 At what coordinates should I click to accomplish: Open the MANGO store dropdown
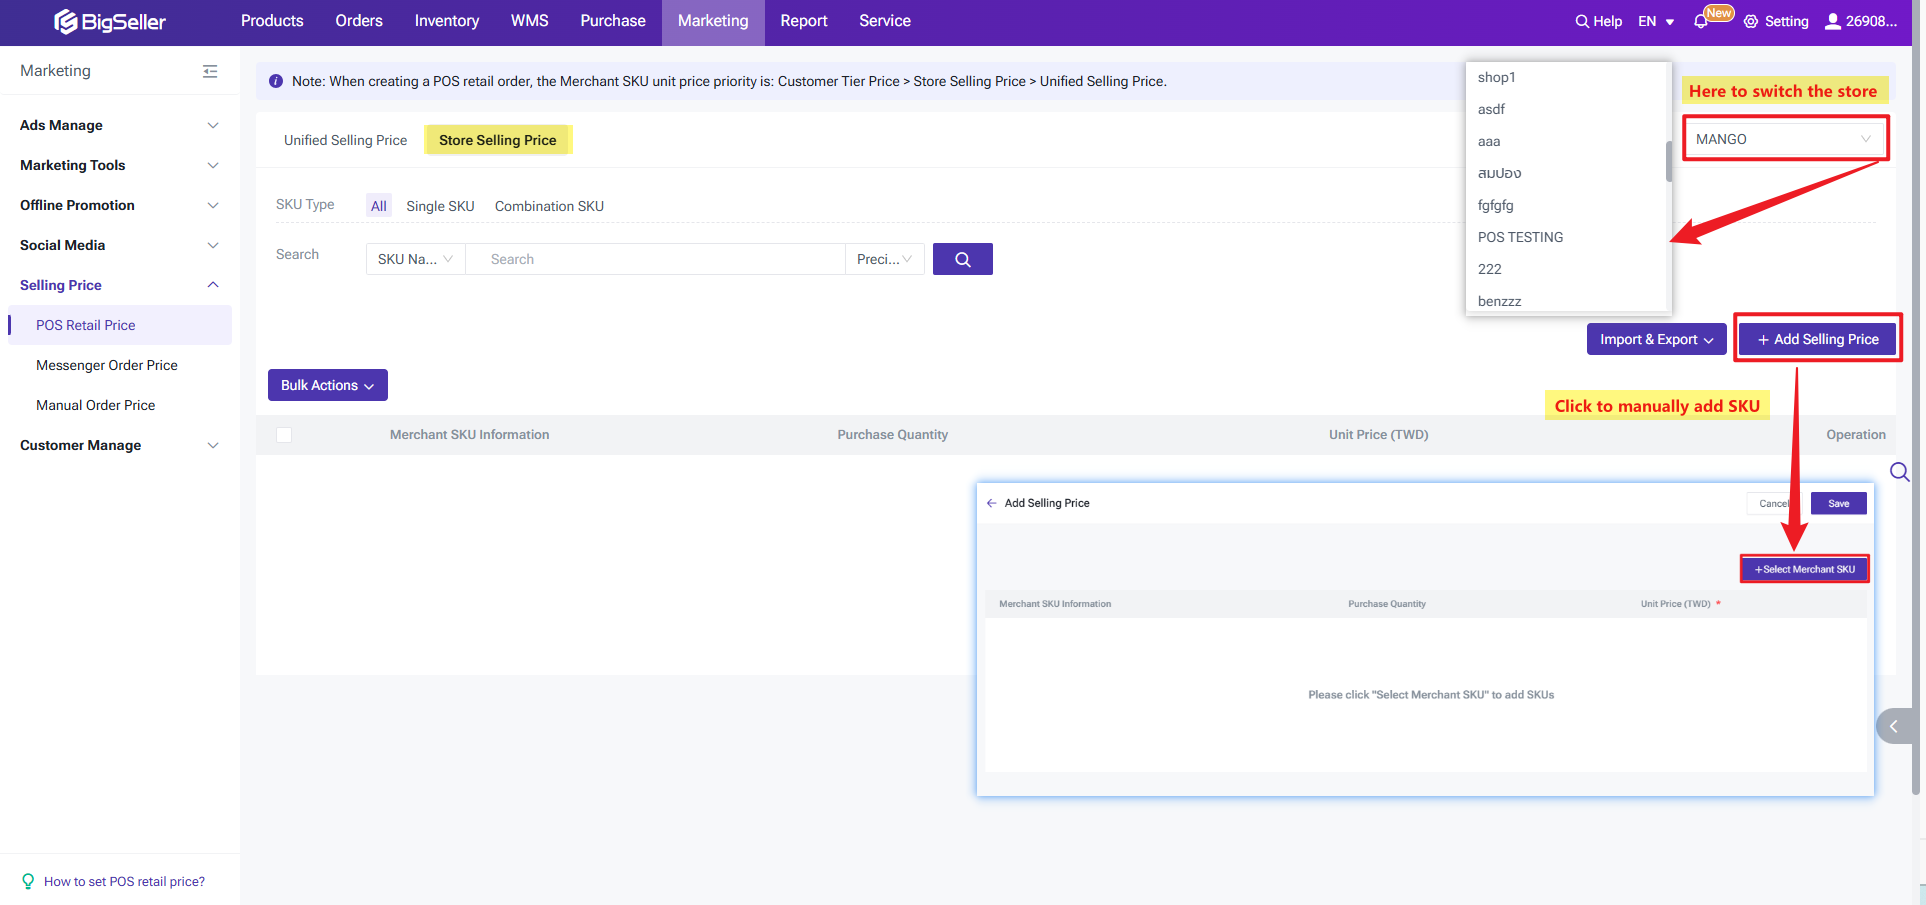(x=1784, y=139)
